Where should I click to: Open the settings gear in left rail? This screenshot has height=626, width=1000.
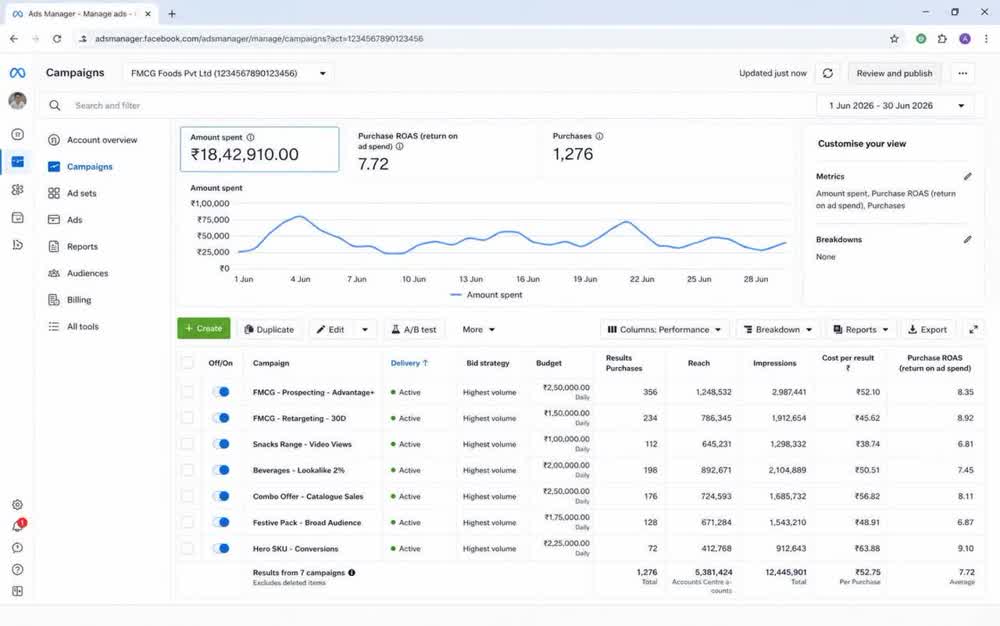point(17,505)
